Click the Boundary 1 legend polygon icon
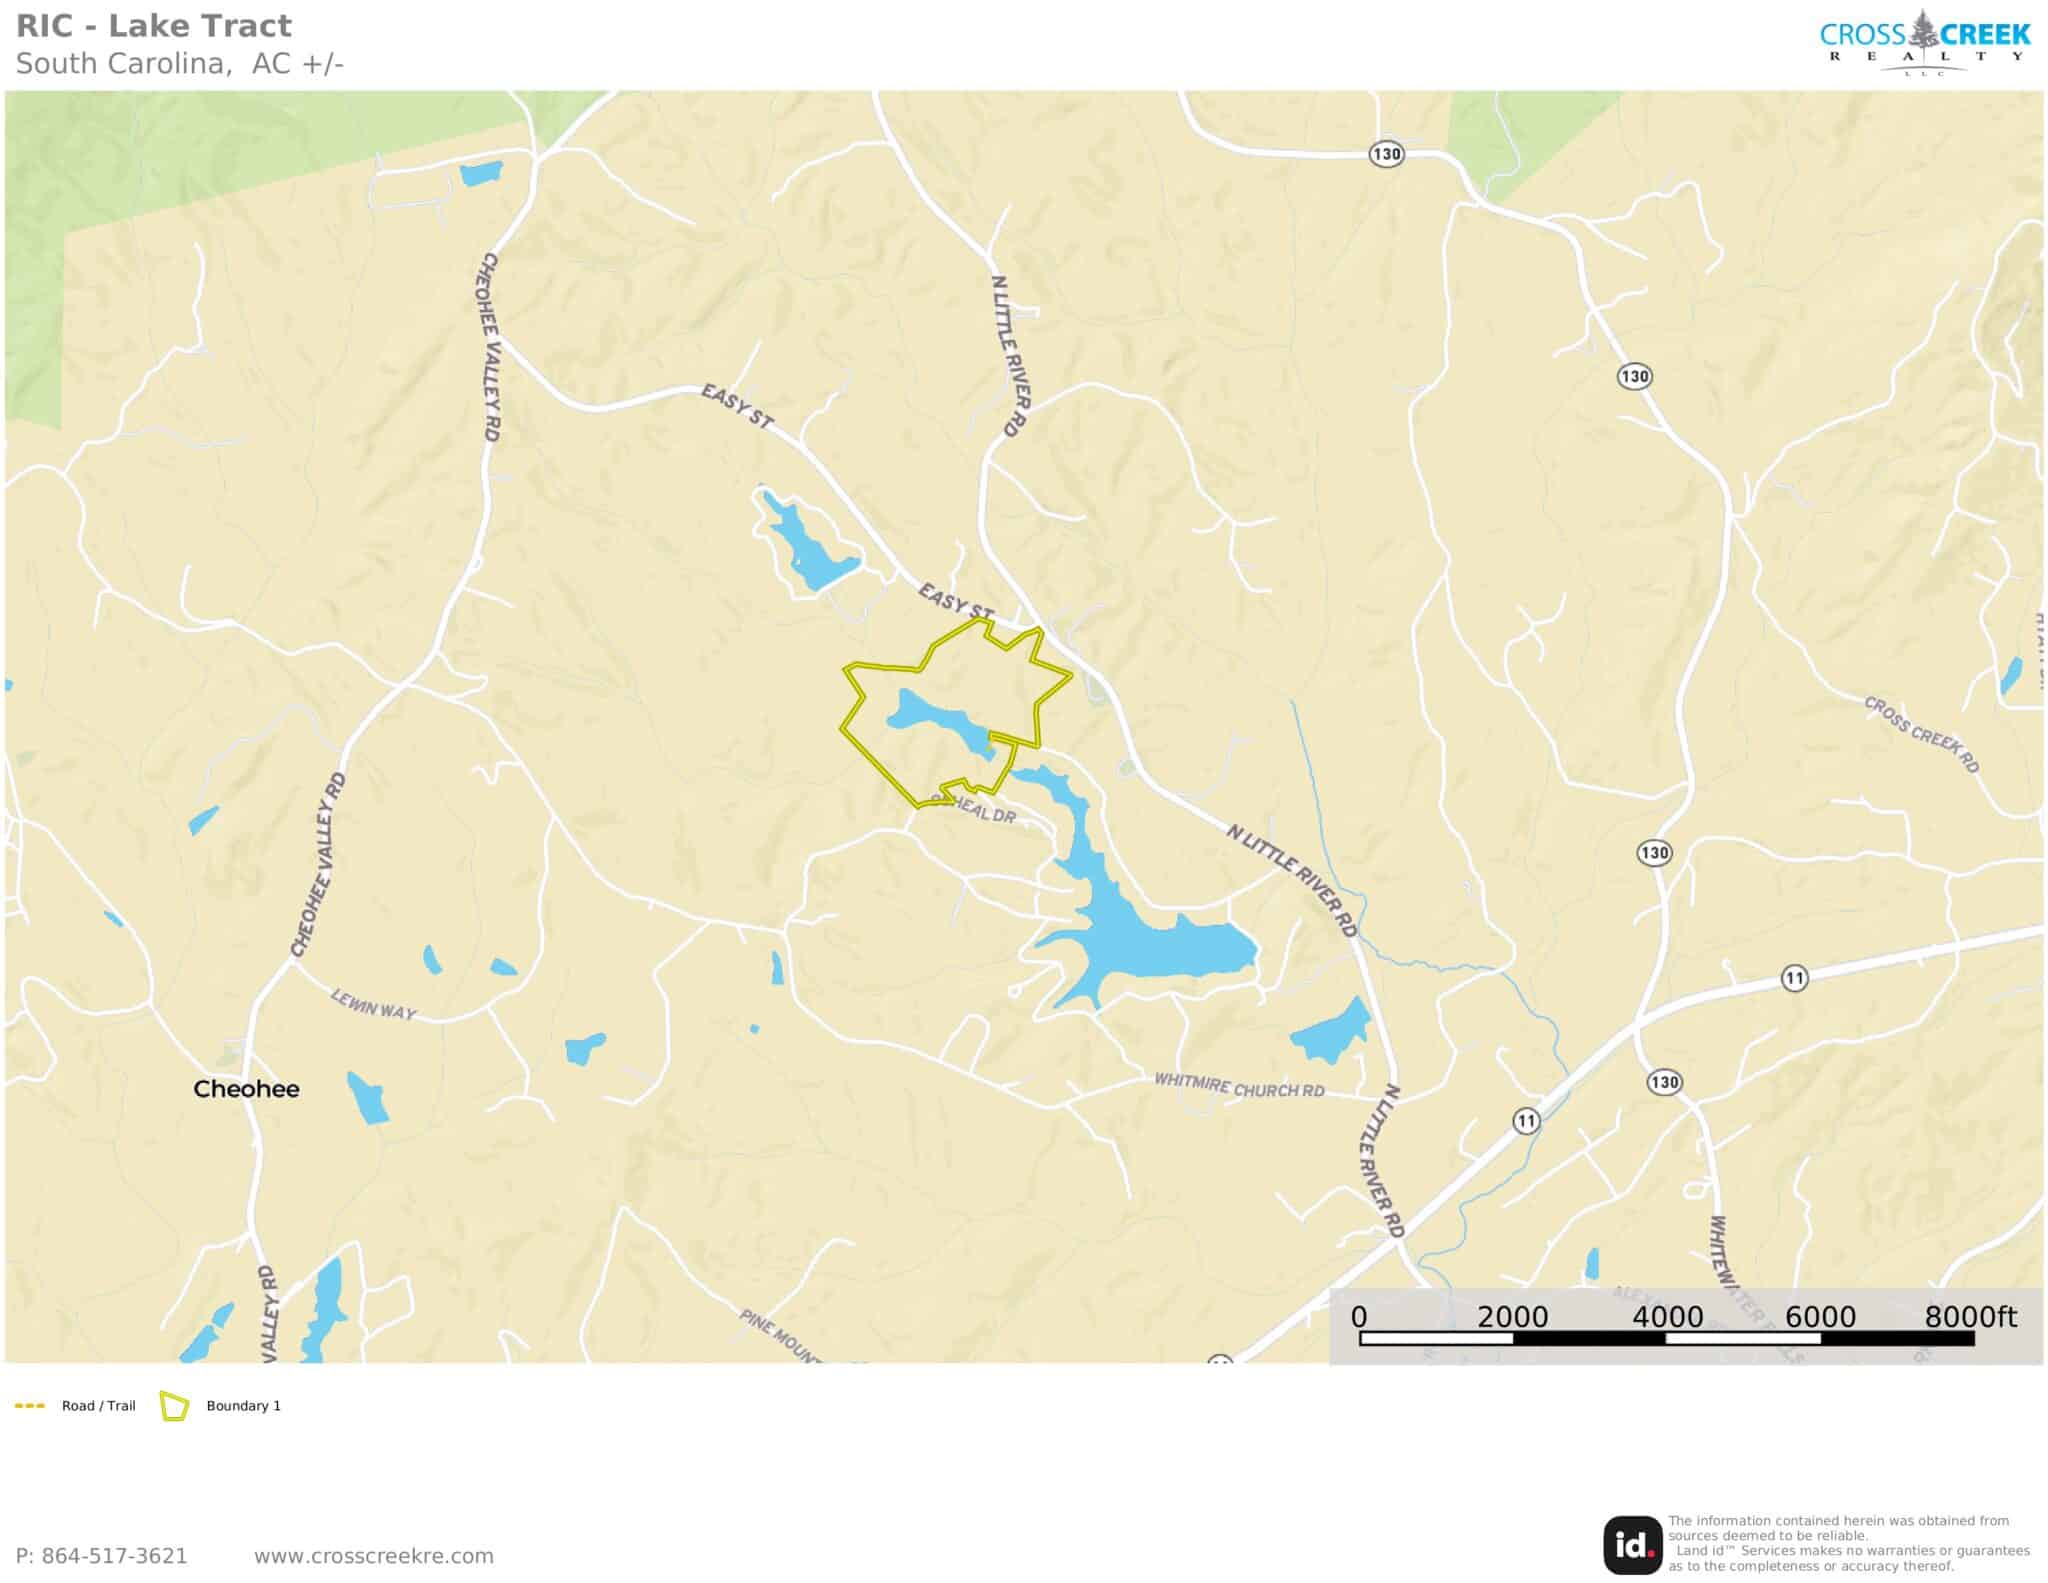Image resolution: width=2048 pixels, height=1583 pixels. tap(174, 1406)
